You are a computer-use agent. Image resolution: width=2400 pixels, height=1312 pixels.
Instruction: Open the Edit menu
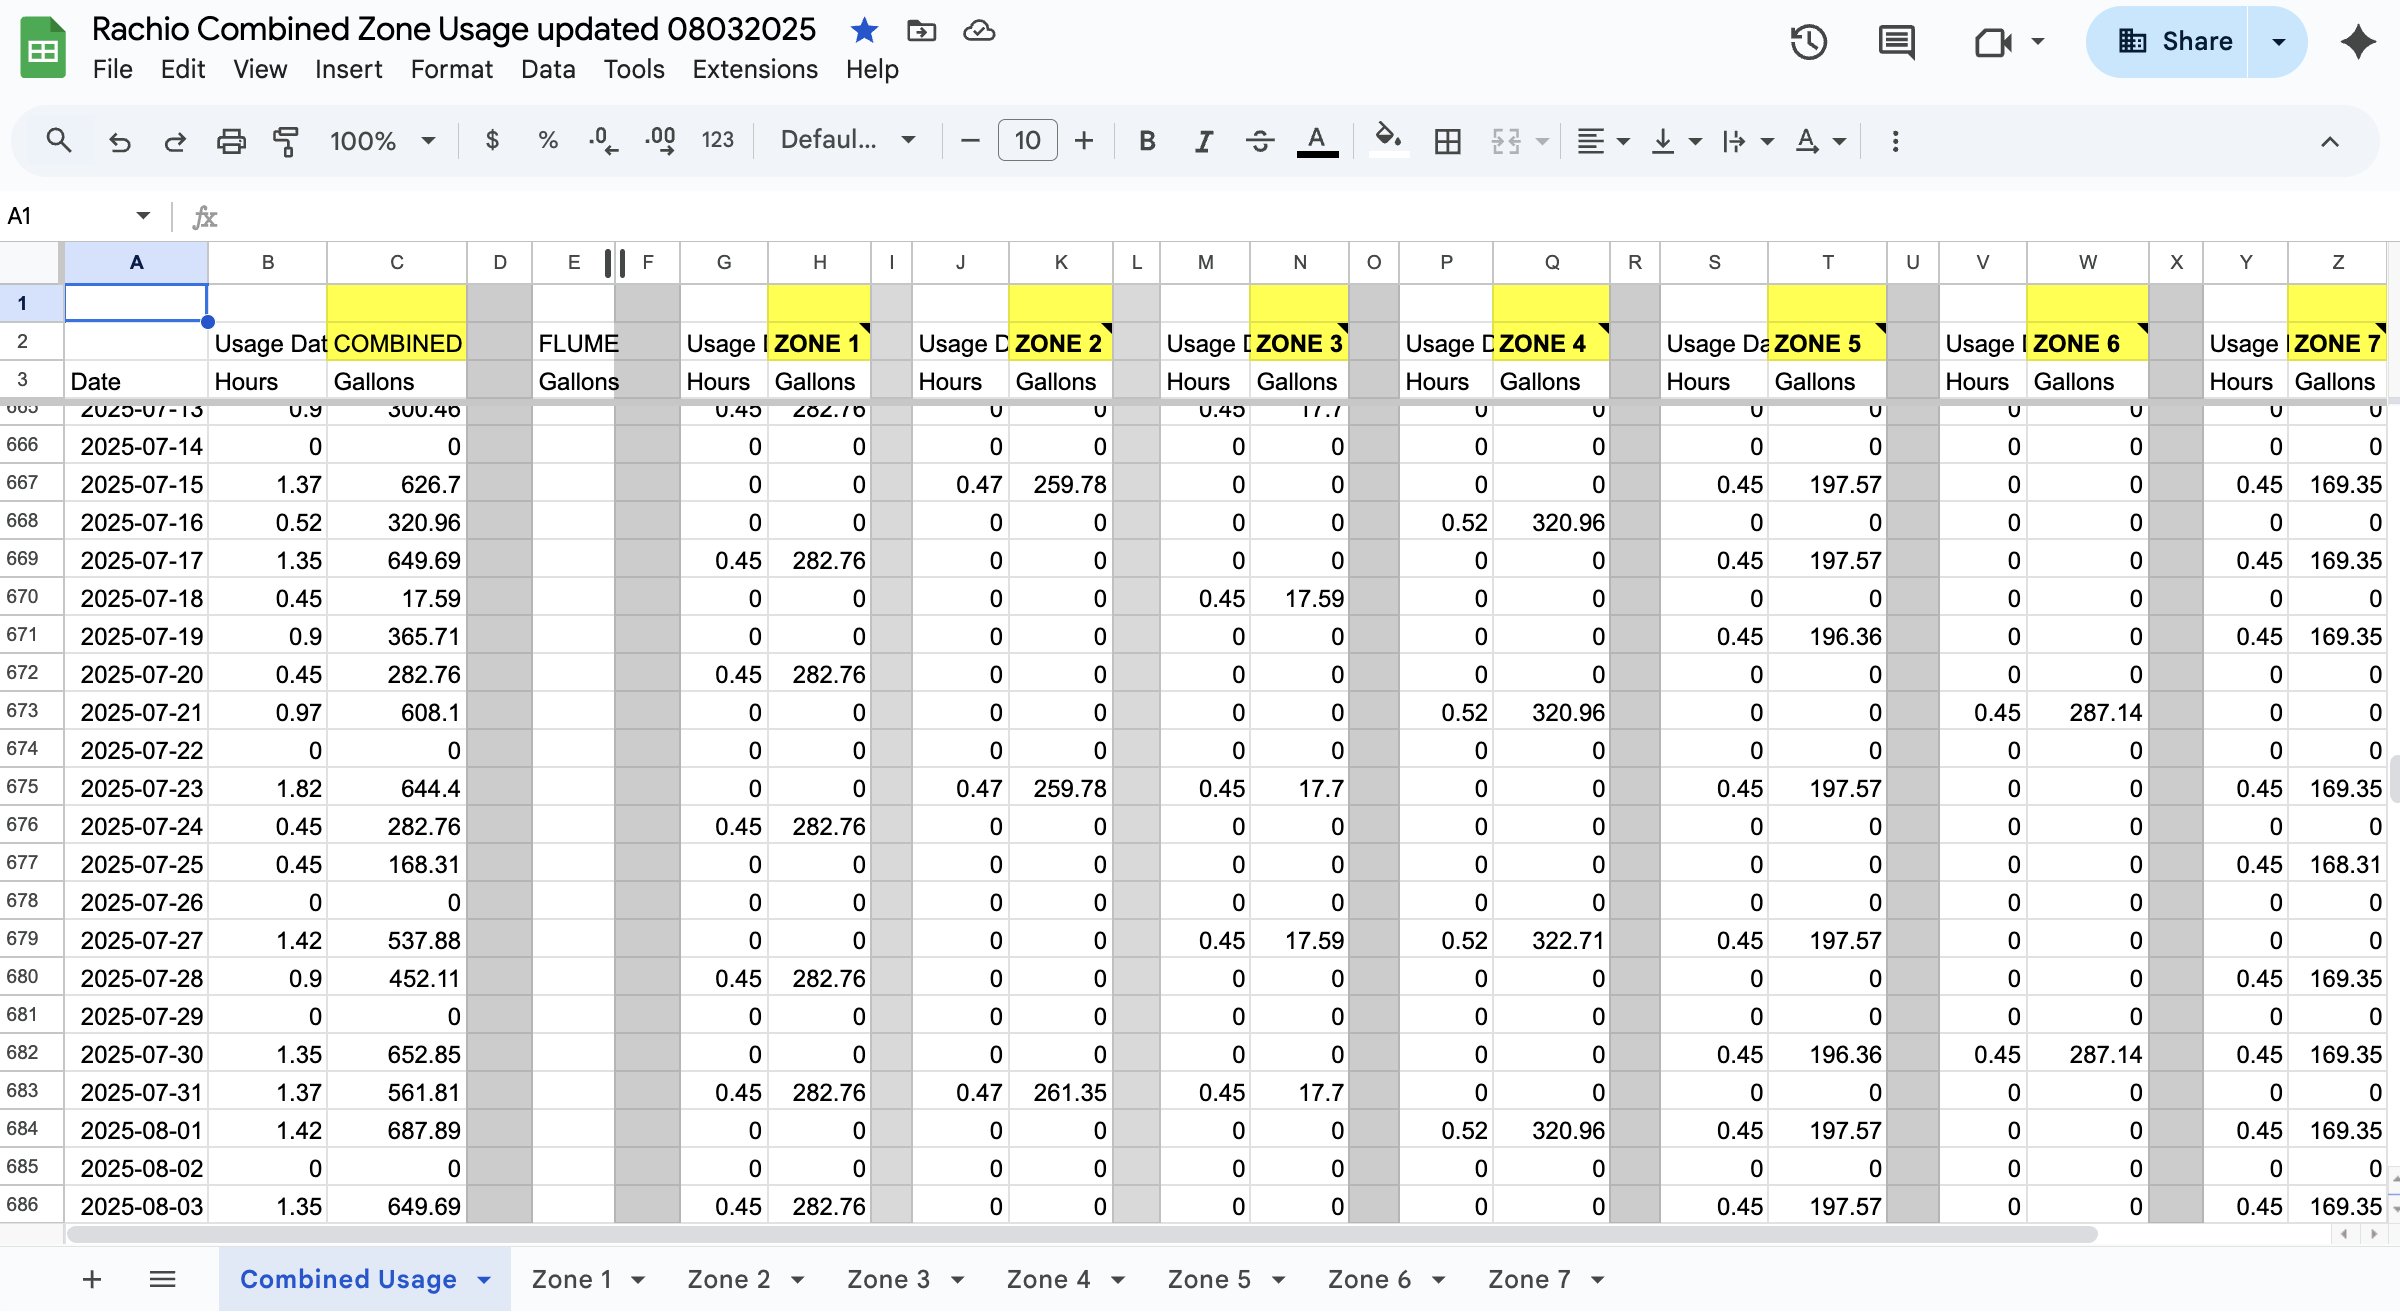point(183,69)
